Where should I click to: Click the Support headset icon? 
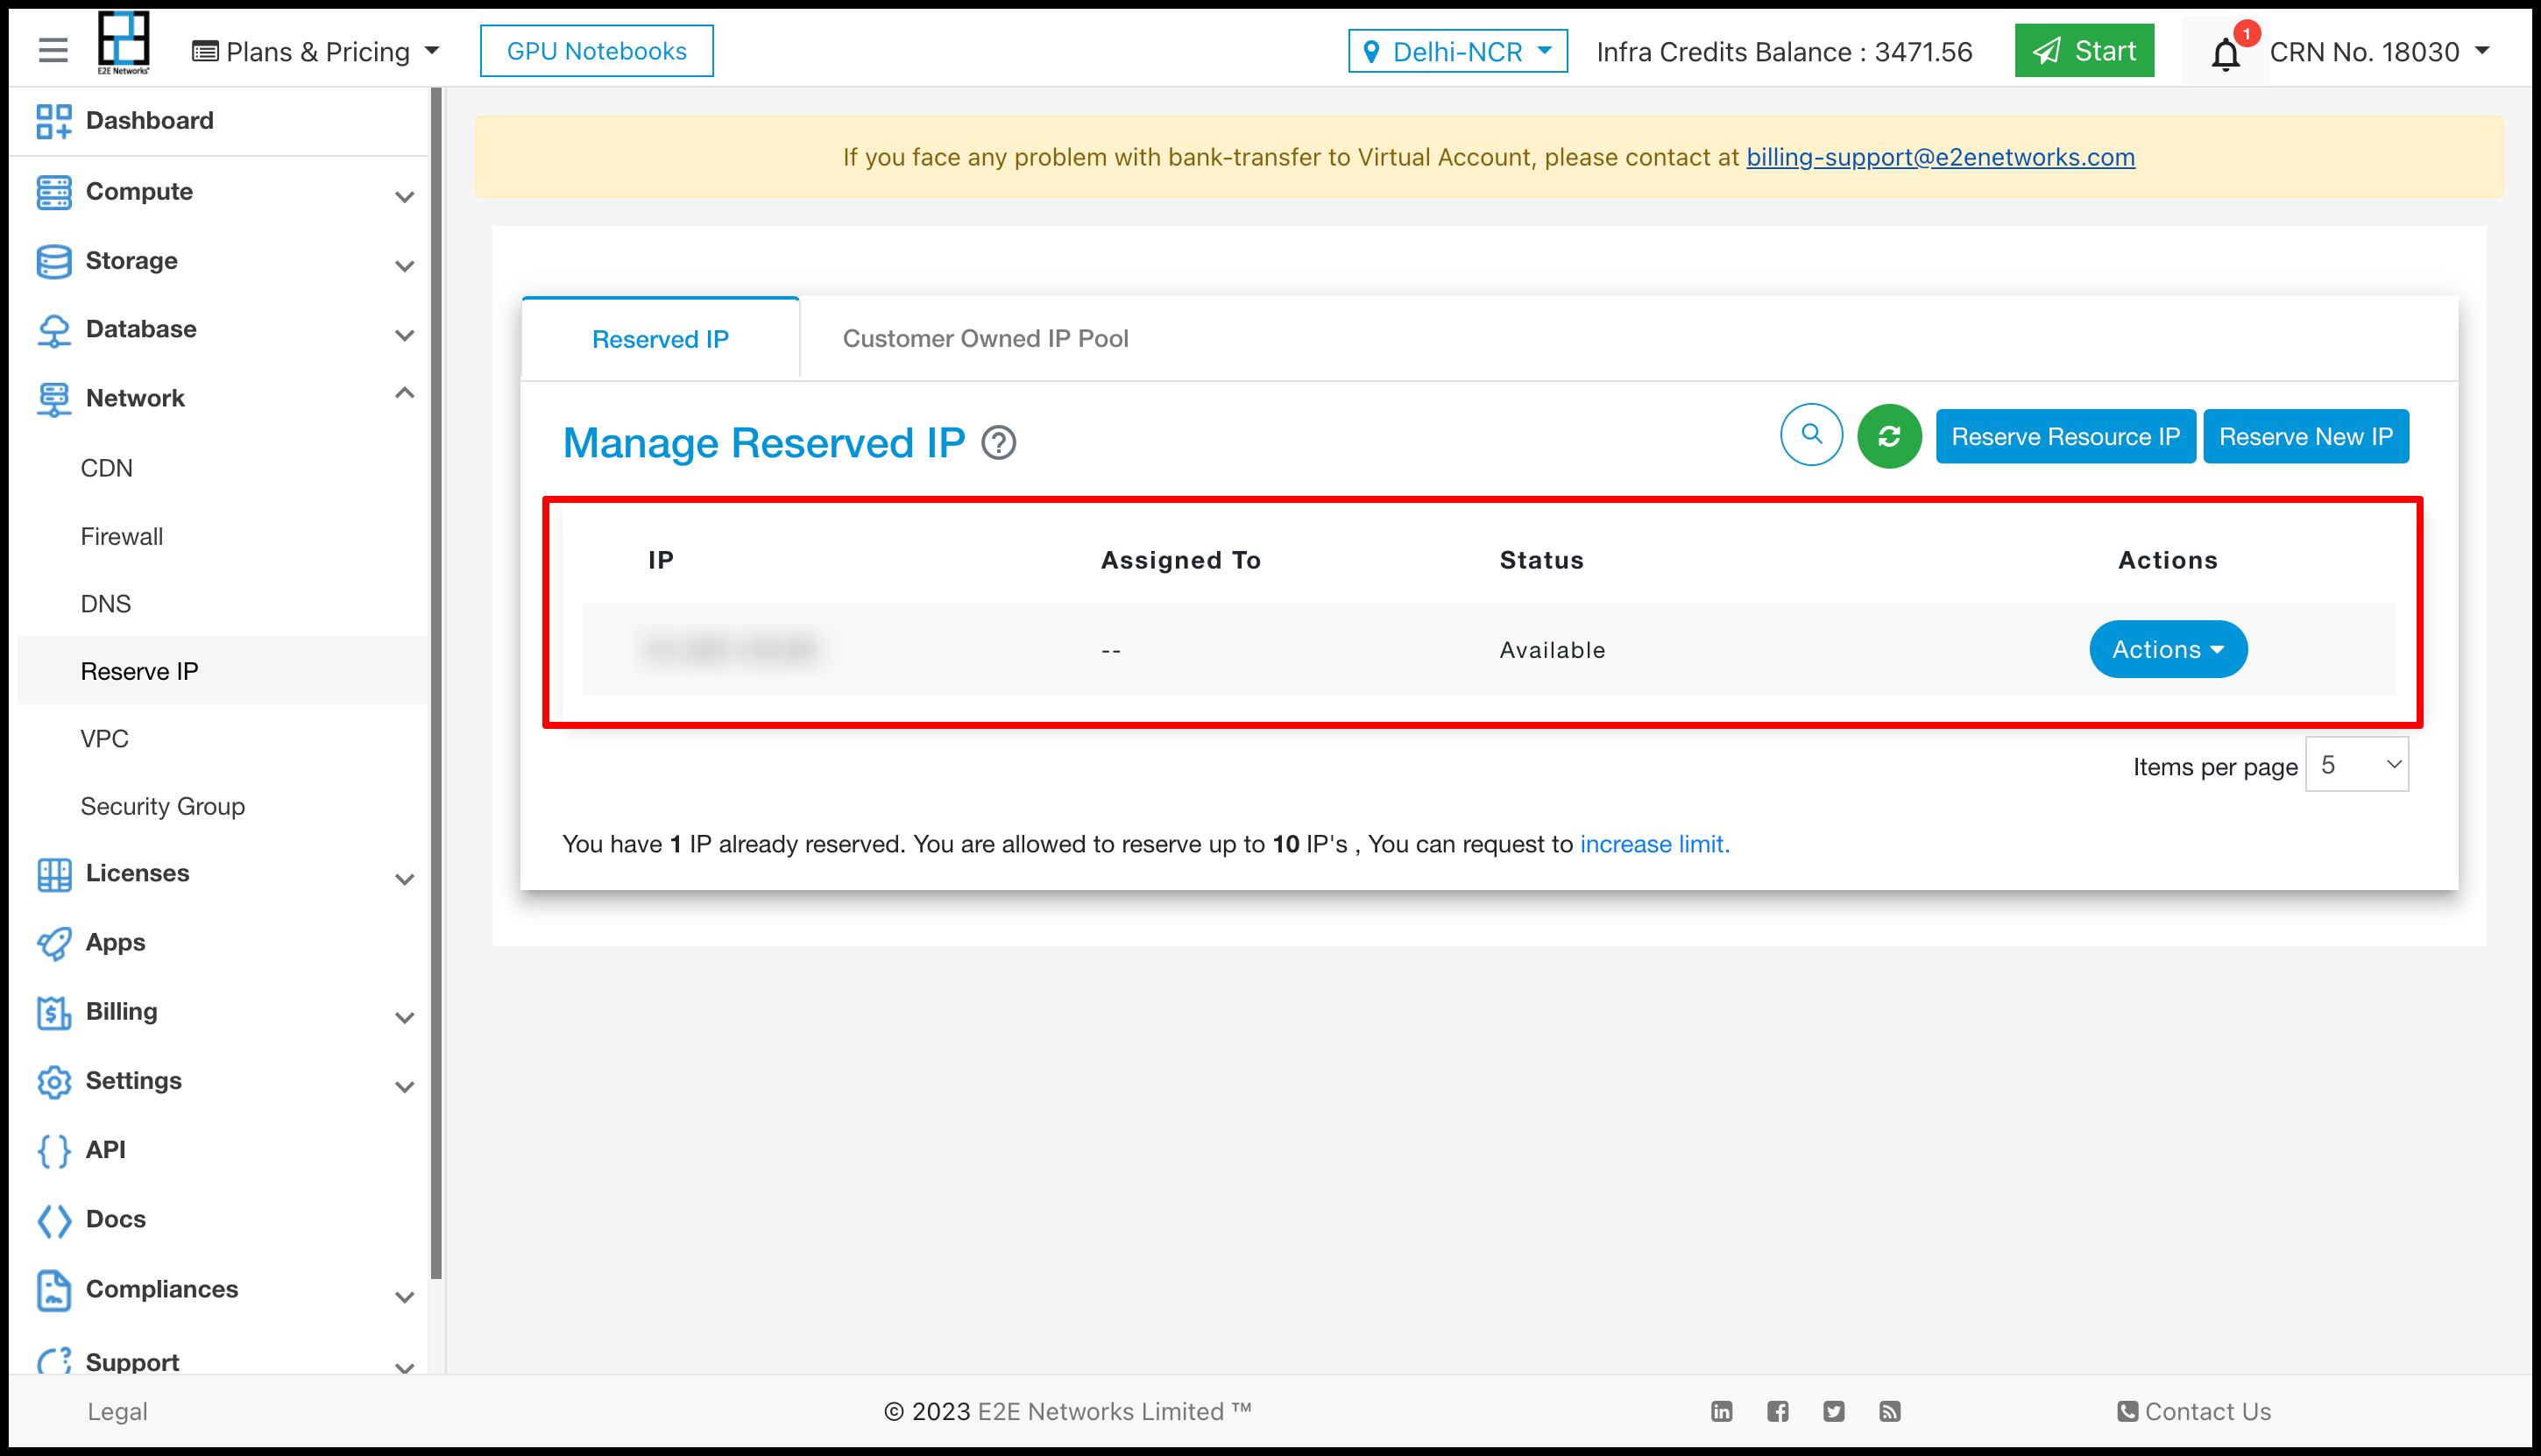point(54,1360)
